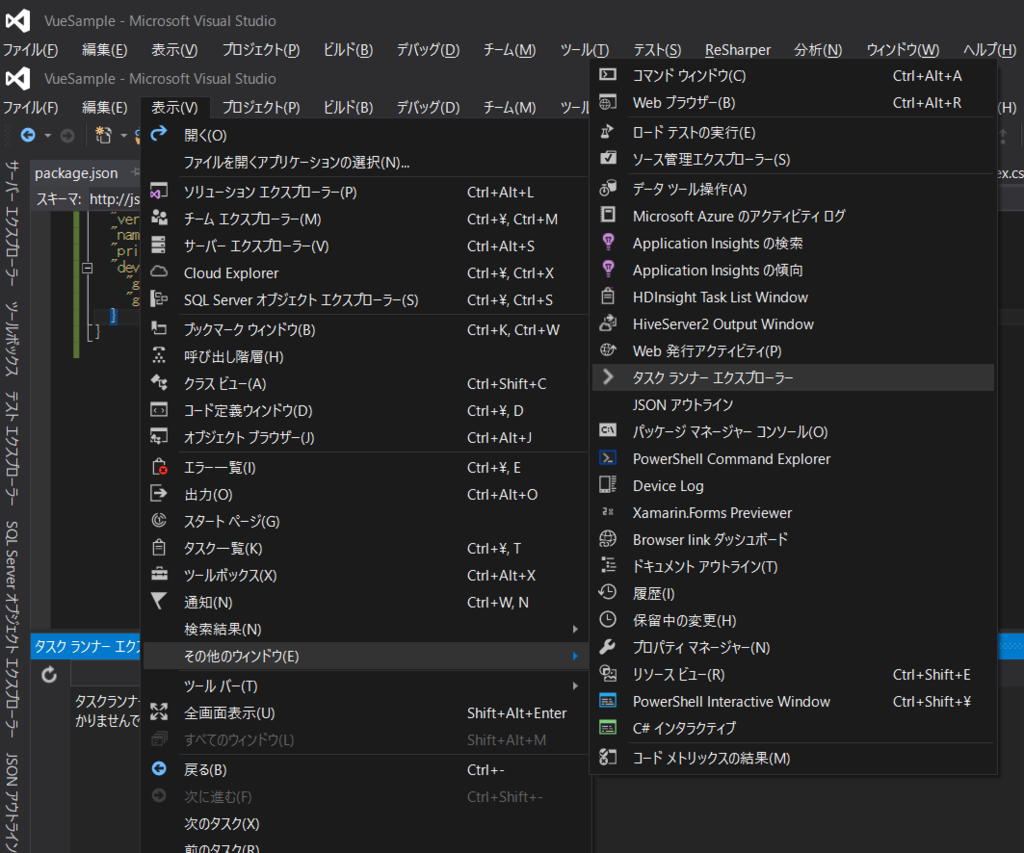
Task: Click the Error List icon
Action: (x=159, y=467)
